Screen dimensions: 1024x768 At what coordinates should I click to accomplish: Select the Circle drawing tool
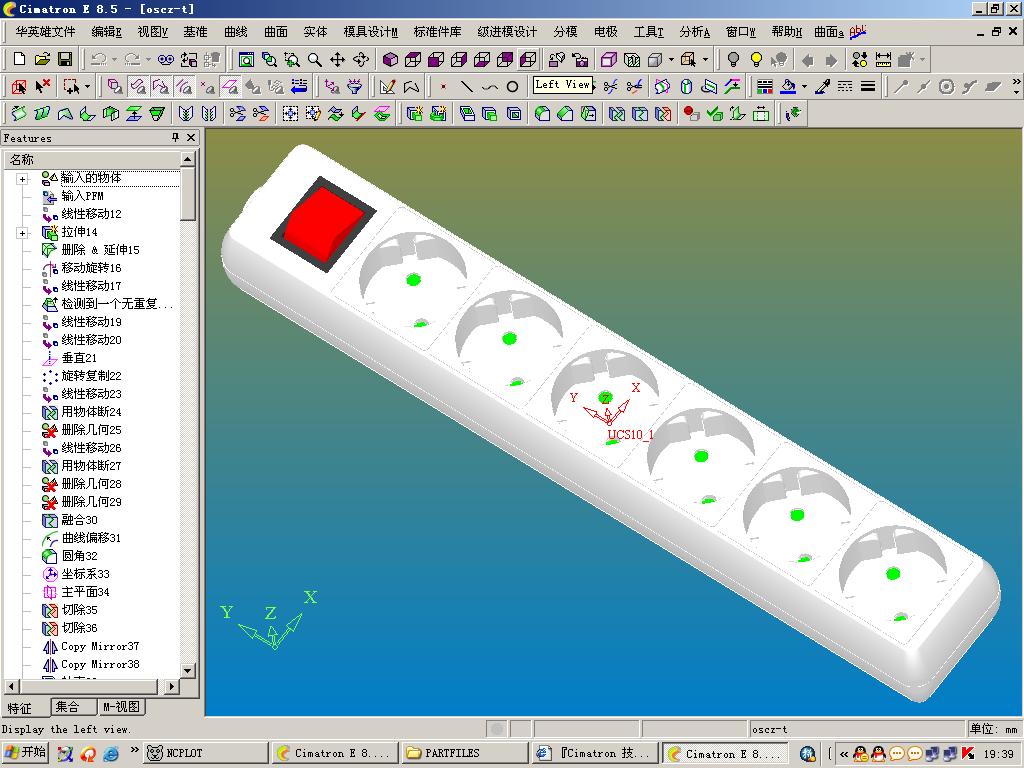[x=513, y=86]
